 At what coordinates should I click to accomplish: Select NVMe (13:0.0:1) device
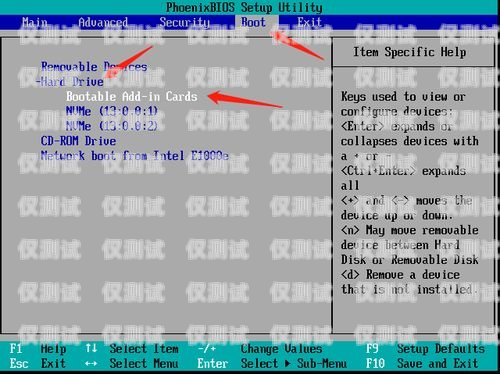click(112, 111)
